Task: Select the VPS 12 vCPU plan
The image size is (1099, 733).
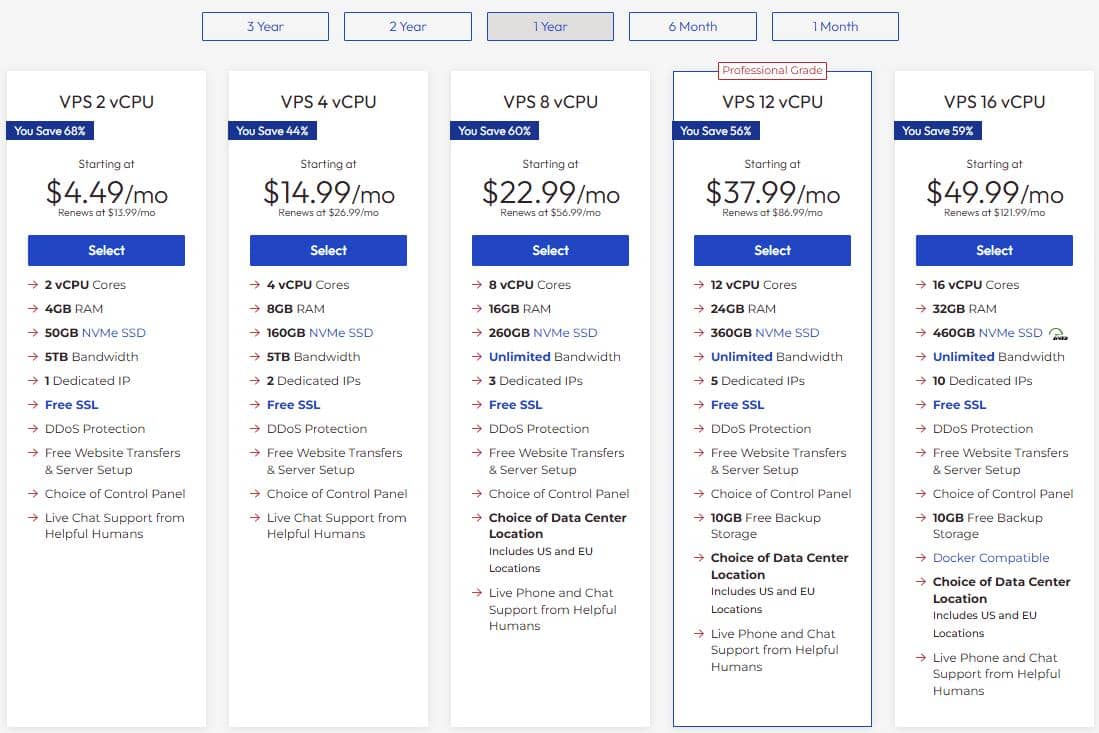Action: [772, 251]
